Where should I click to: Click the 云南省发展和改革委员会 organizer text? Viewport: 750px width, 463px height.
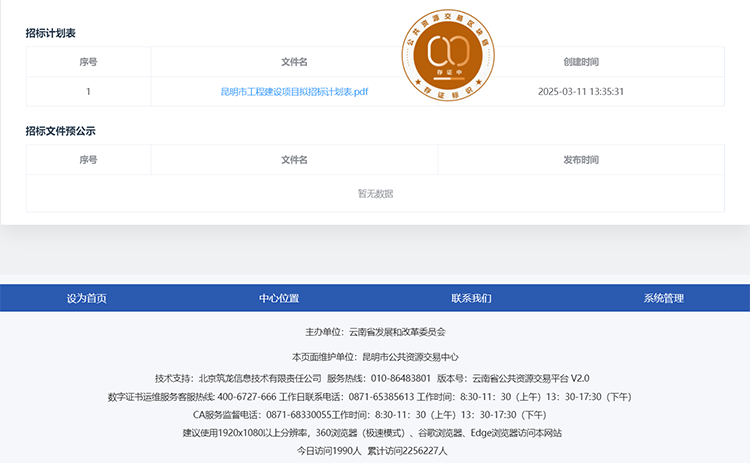click(x=397, y=331)
